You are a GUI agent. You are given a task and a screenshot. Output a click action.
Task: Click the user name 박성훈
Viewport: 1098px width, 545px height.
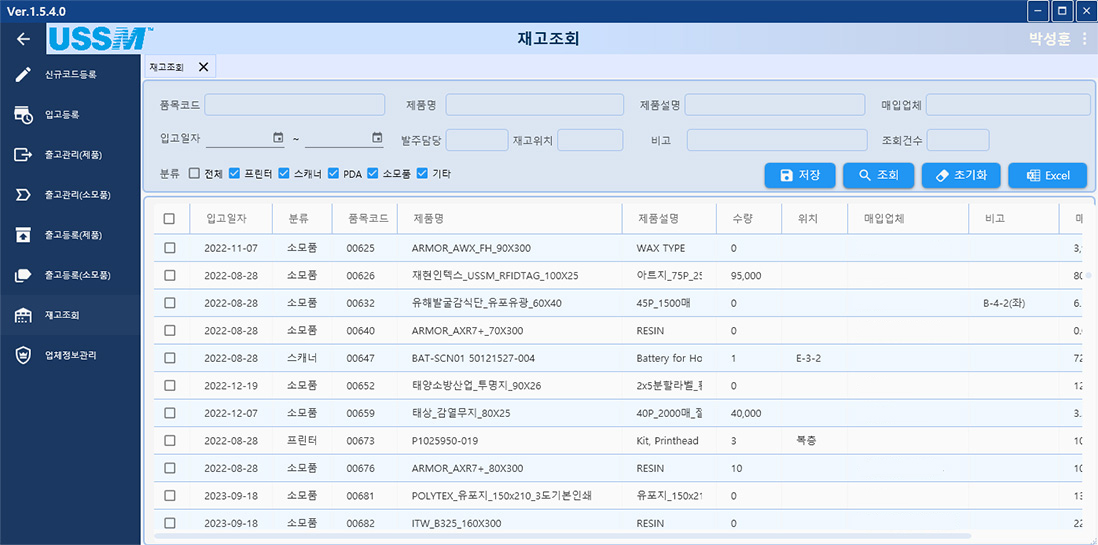1049,39
